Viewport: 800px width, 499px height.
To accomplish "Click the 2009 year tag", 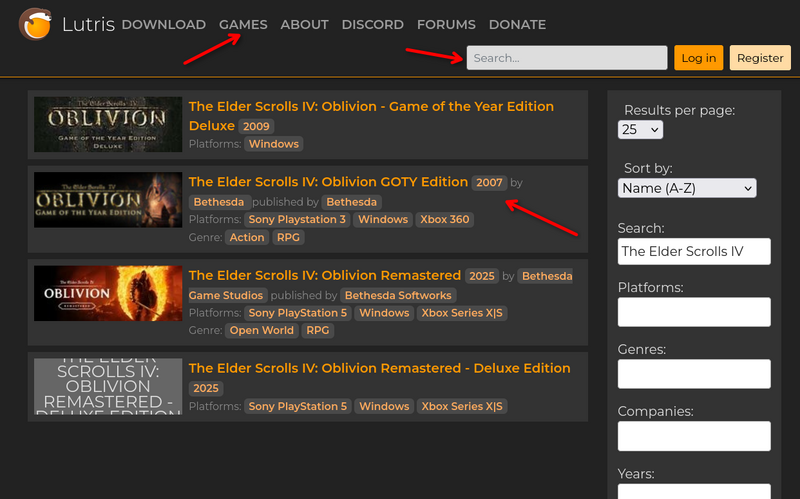I will (x=256, y=127).
